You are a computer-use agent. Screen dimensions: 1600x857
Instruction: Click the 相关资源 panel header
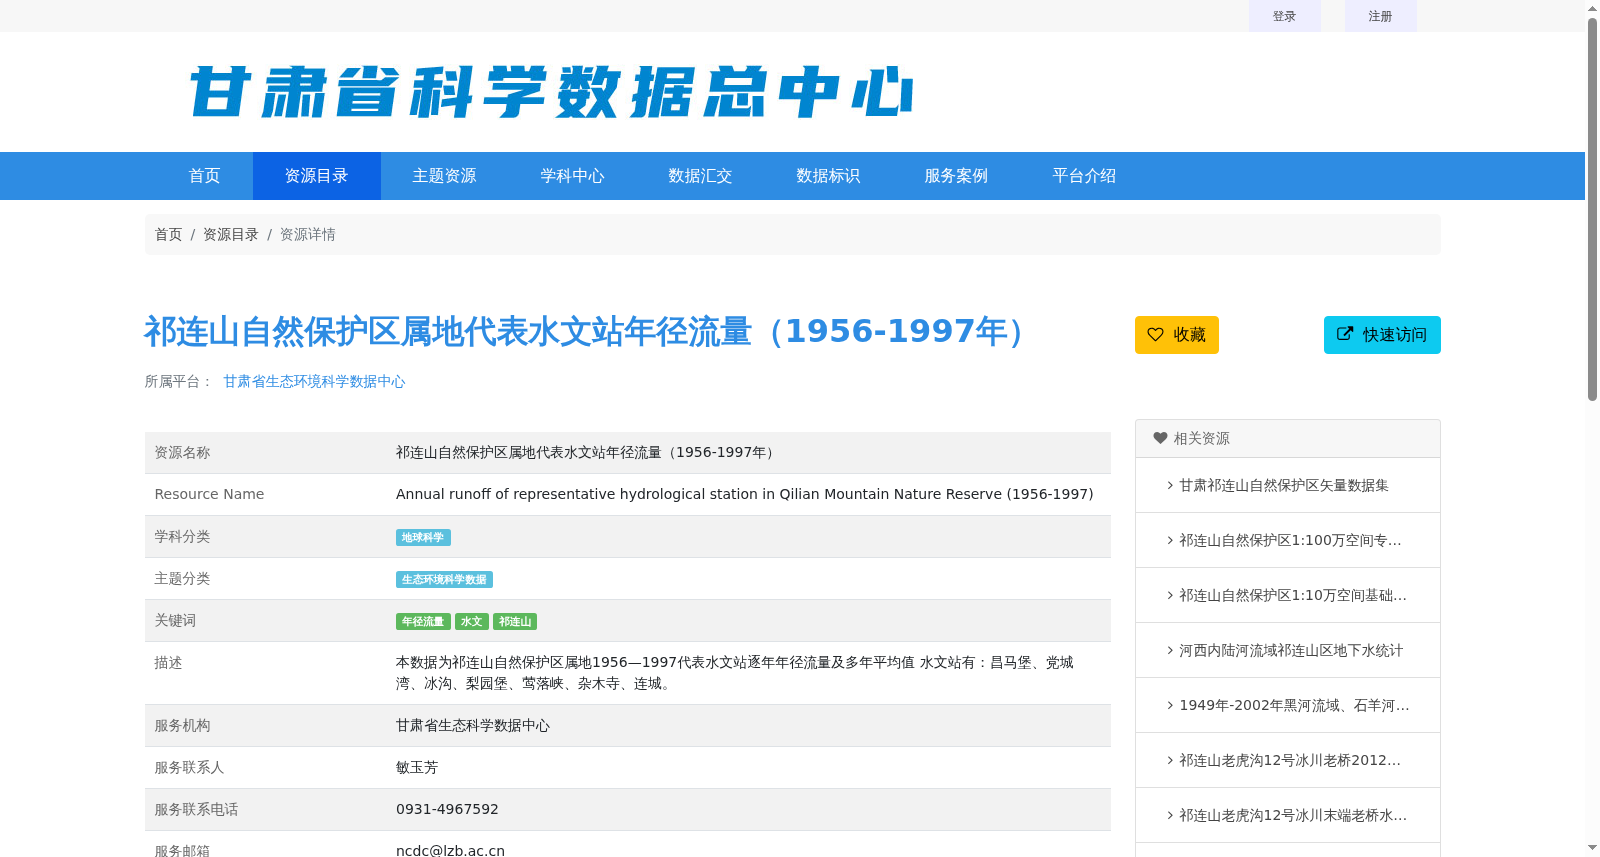[x=1288, y=439]
